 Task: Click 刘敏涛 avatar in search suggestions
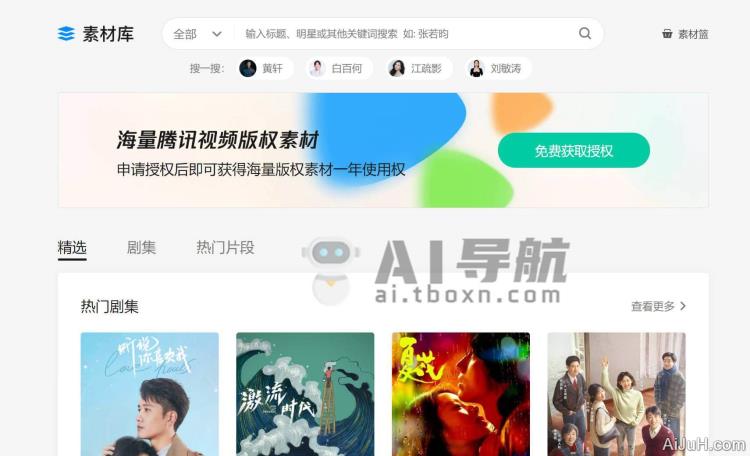476,68
